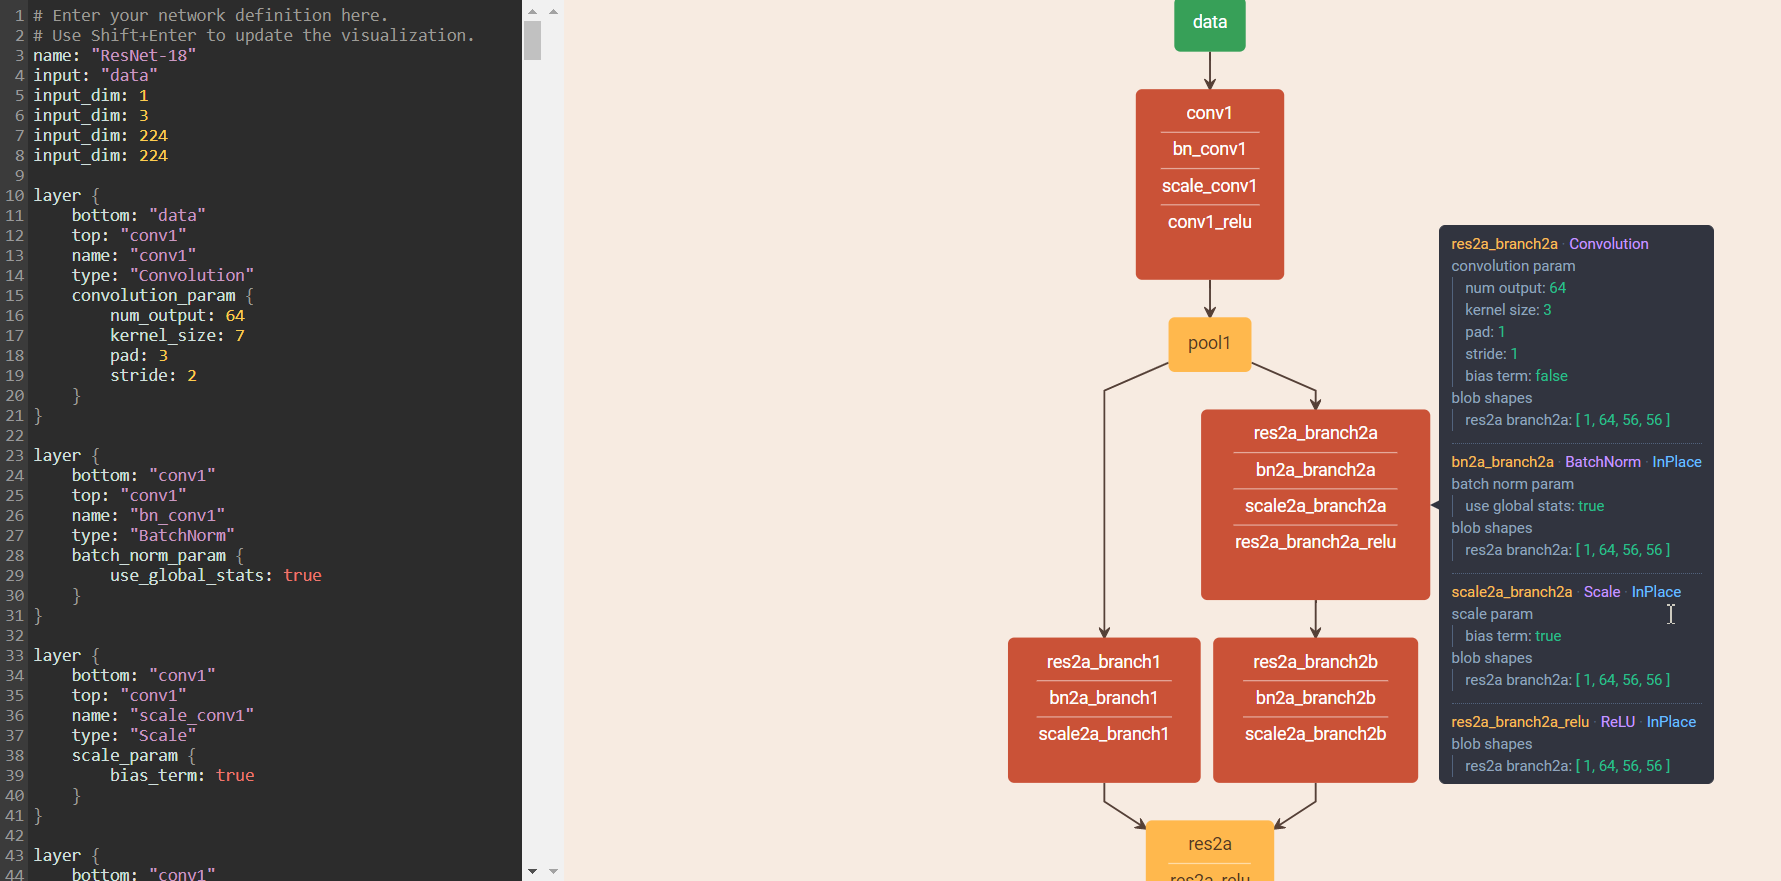Click the editor vertical scrollbar thumb
Screen dimensions: 1781x881
click(532, 40)
